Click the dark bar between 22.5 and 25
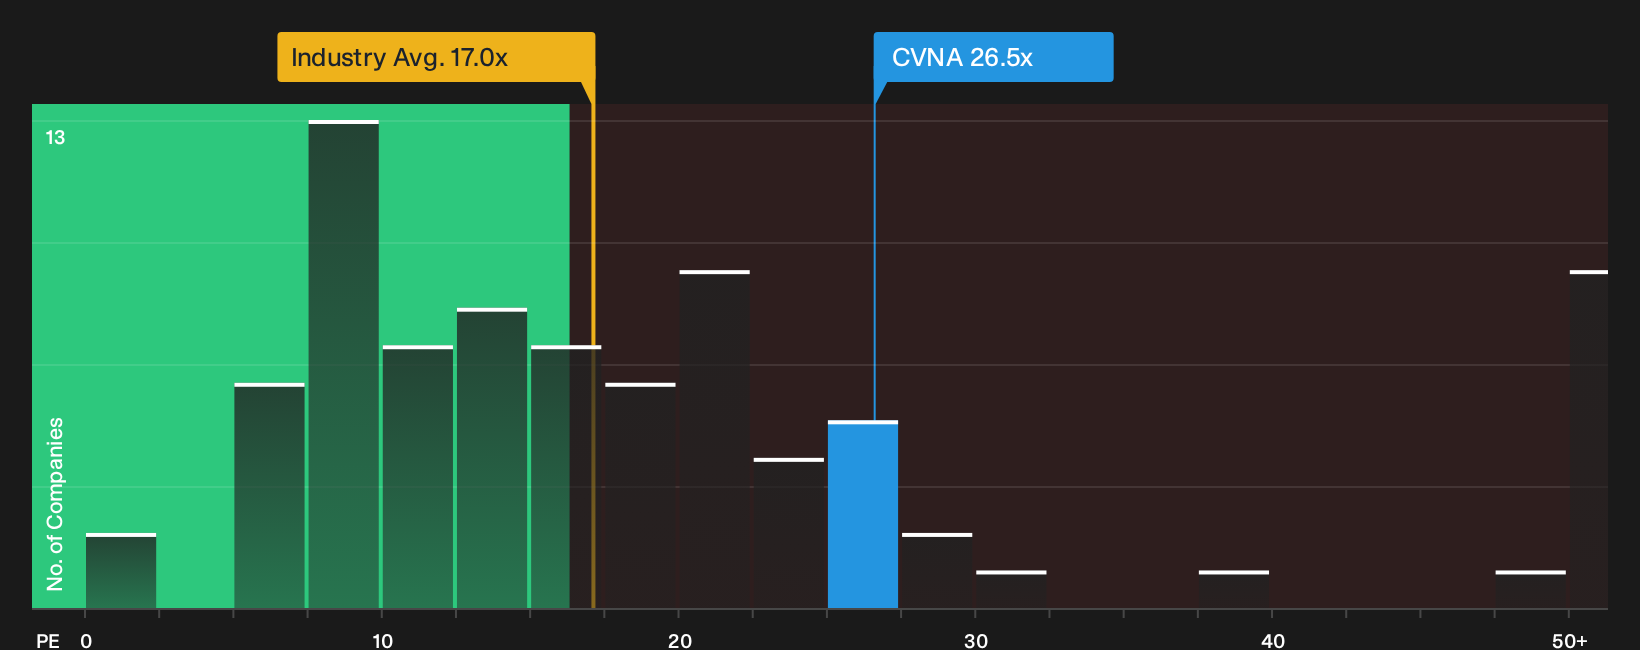The height and width of the screenshot is (650, 1640). point(789,534)
